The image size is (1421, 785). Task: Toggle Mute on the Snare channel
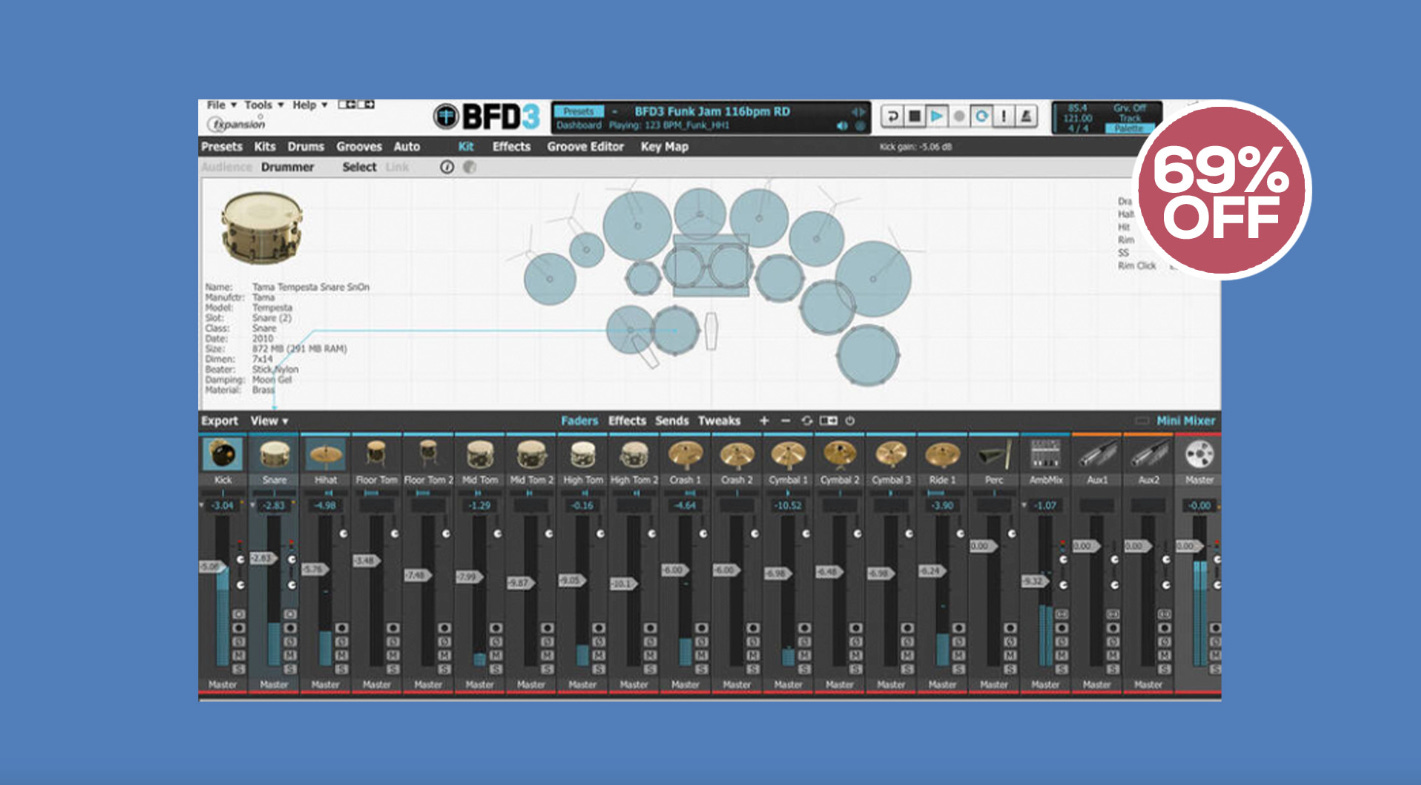tap(290, 655)
